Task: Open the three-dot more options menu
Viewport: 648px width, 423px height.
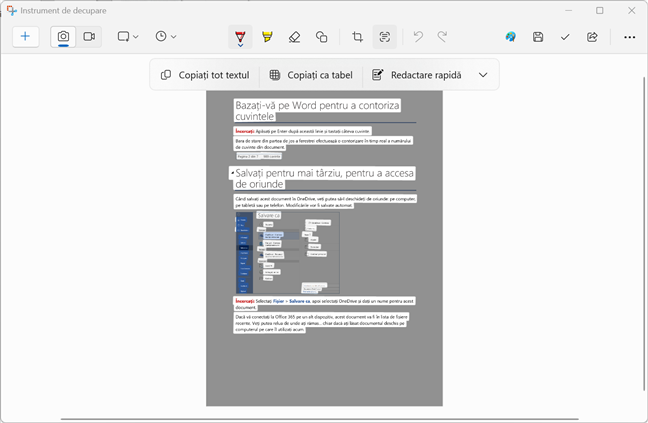Action: pos(629,37)
